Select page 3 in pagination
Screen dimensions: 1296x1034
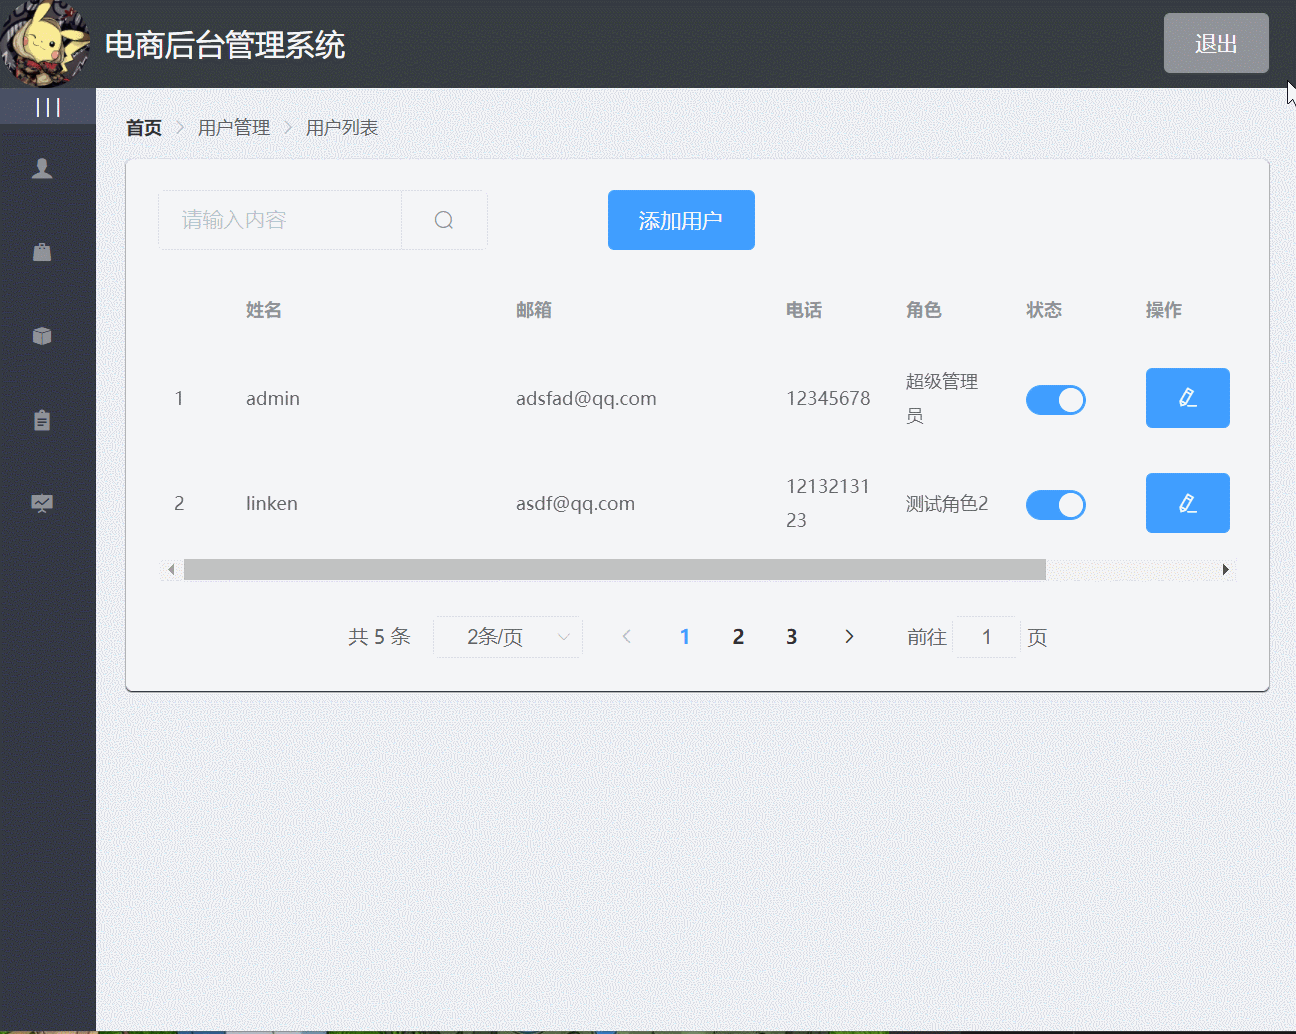coord(791,637)
